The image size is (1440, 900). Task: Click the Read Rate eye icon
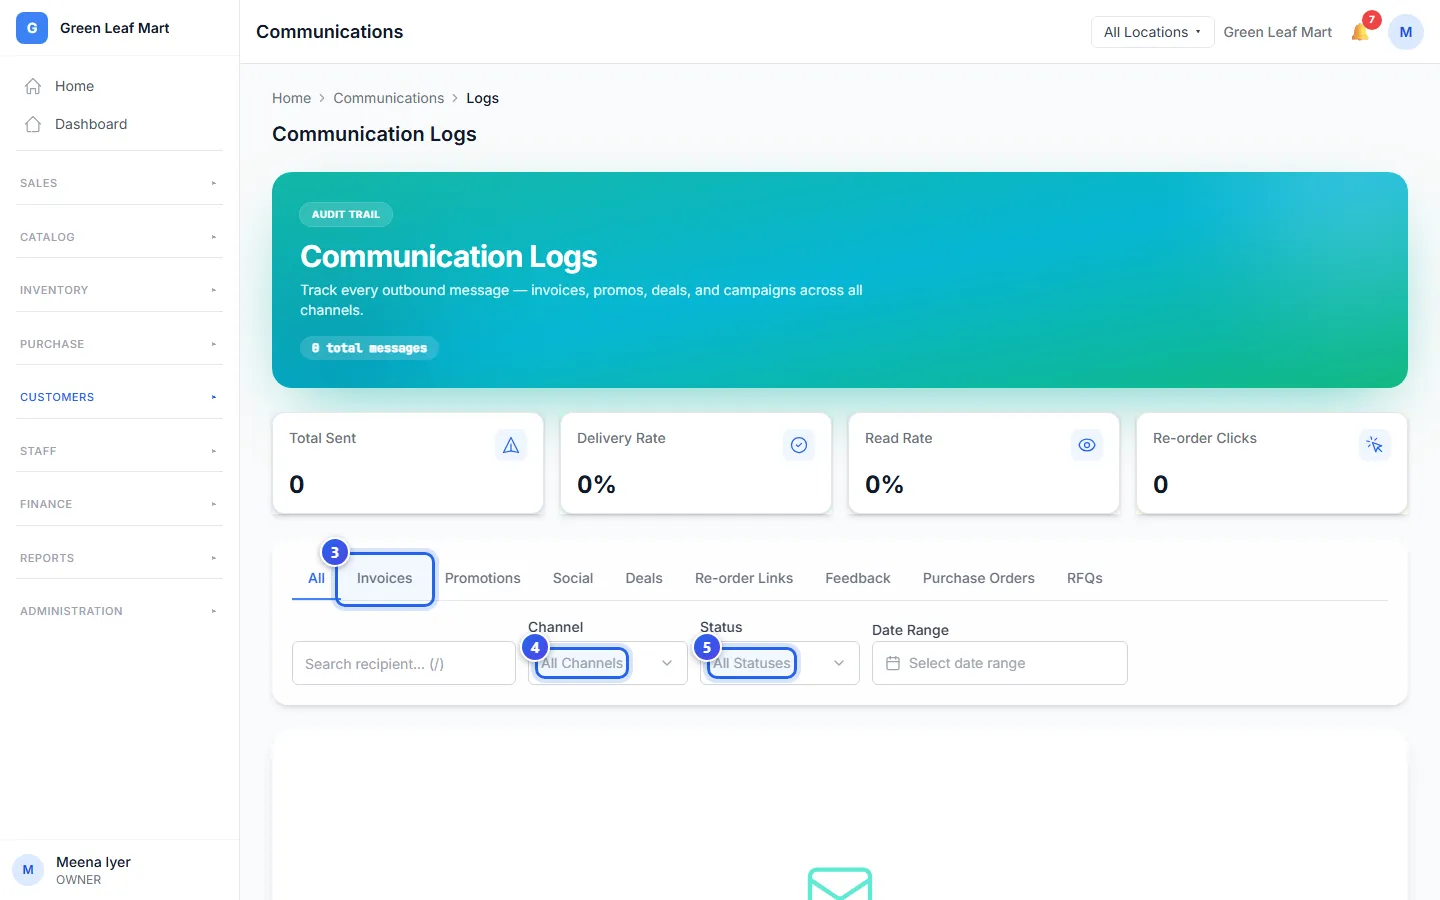[1087, 445]
